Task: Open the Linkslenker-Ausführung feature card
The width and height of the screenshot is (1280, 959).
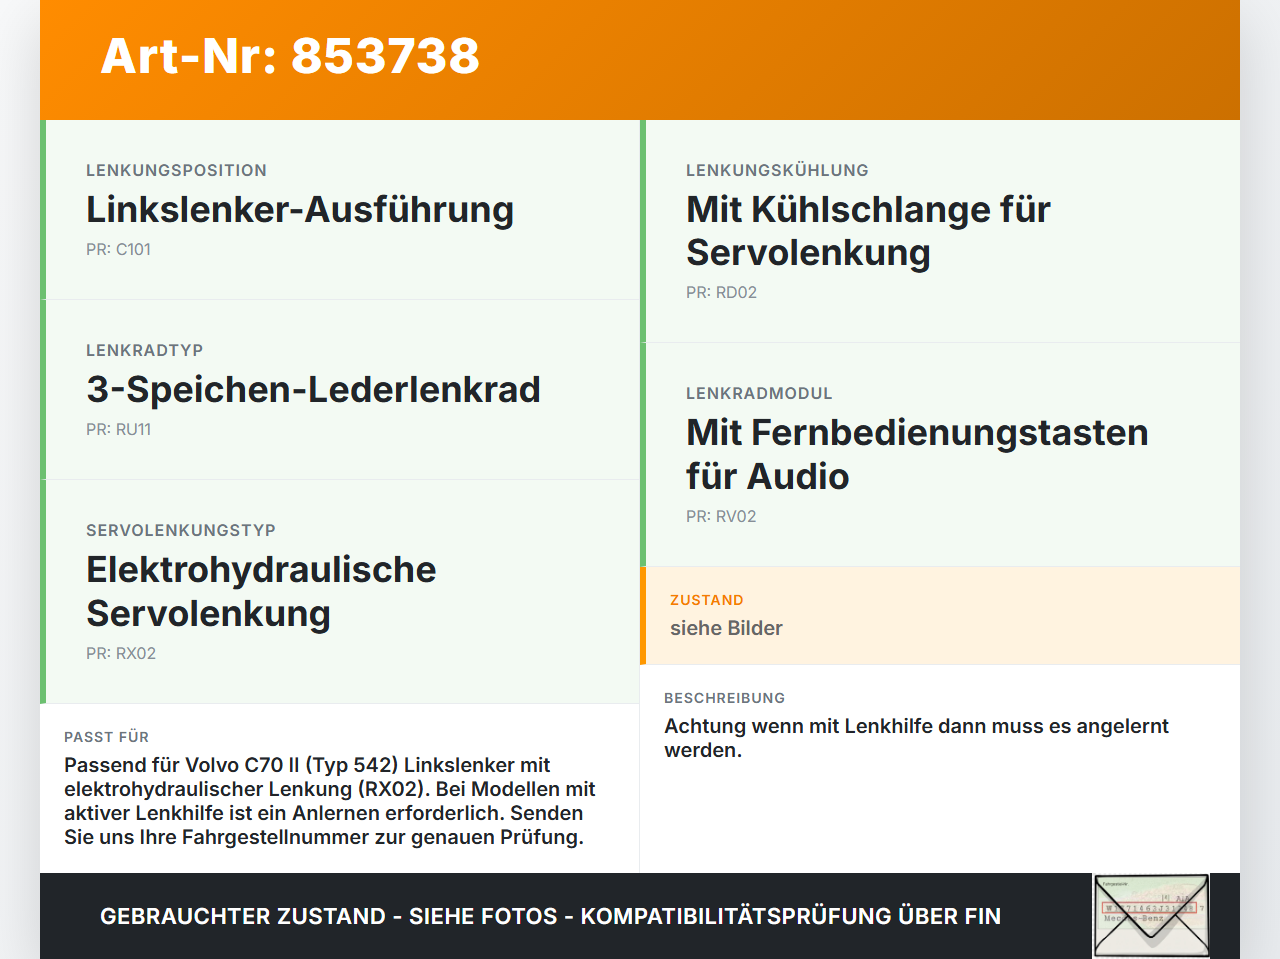Action: pyautogui.click(x=340, y=210)
